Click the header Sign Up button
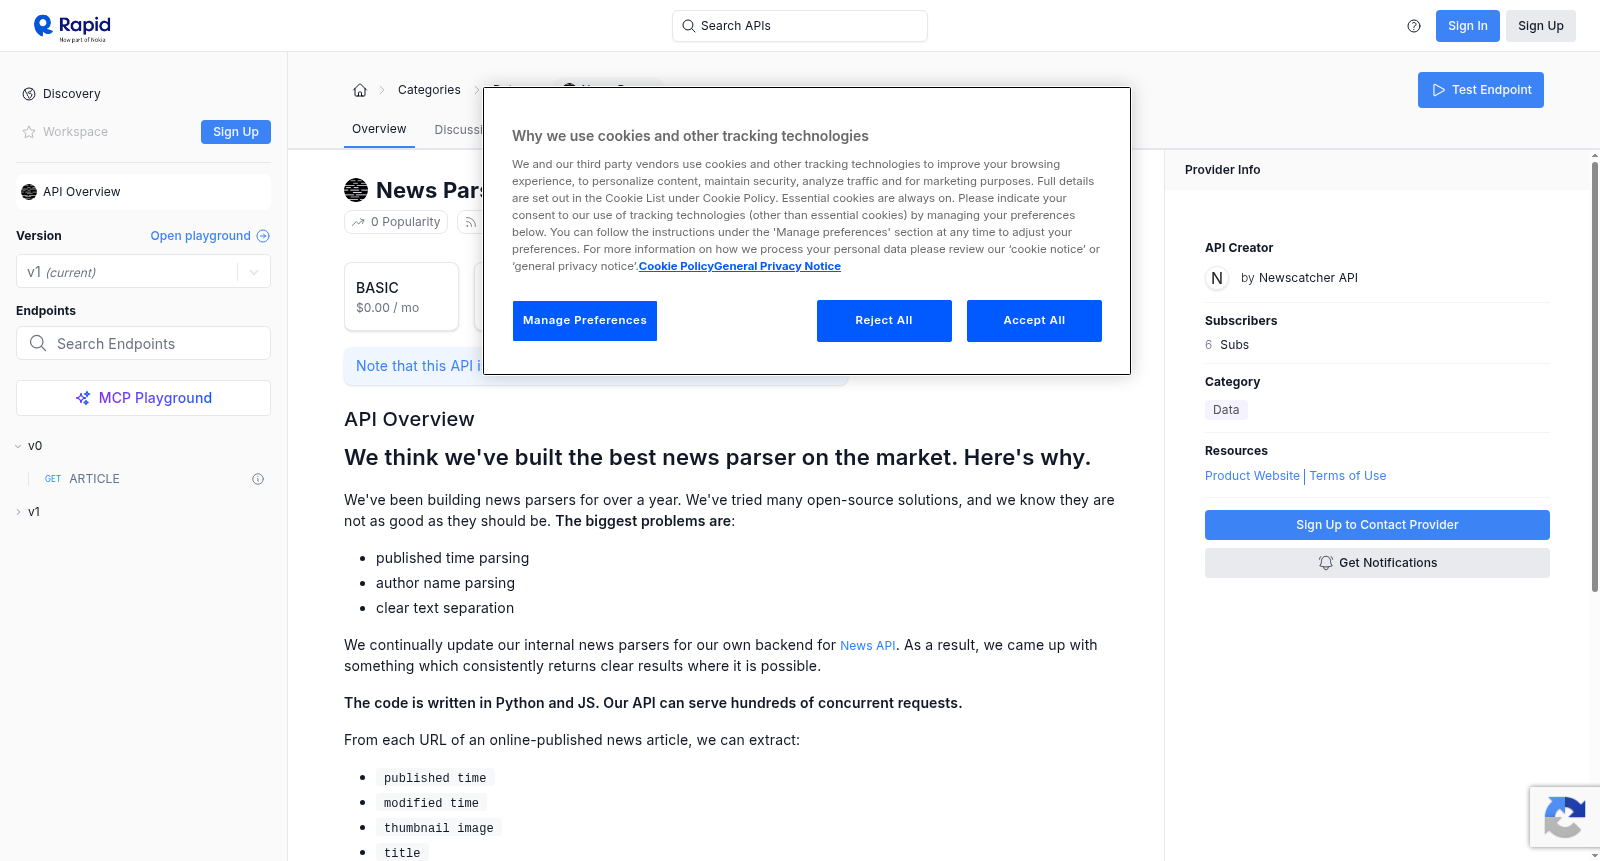This screenshot has width=1600, height=861. (x=1541, y=26)
